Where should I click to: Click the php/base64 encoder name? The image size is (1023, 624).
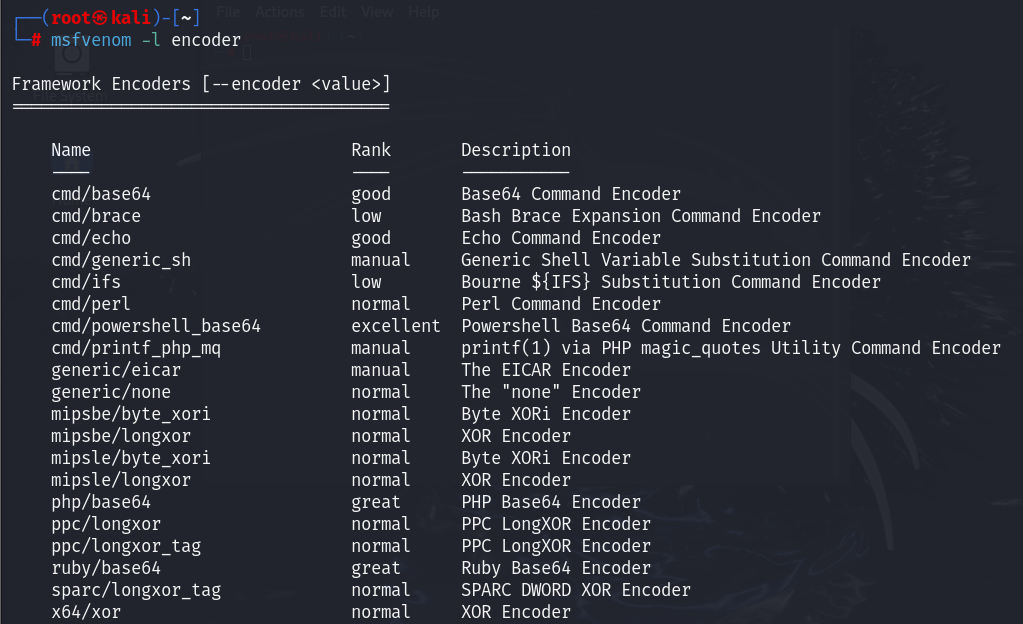point(101,502)
